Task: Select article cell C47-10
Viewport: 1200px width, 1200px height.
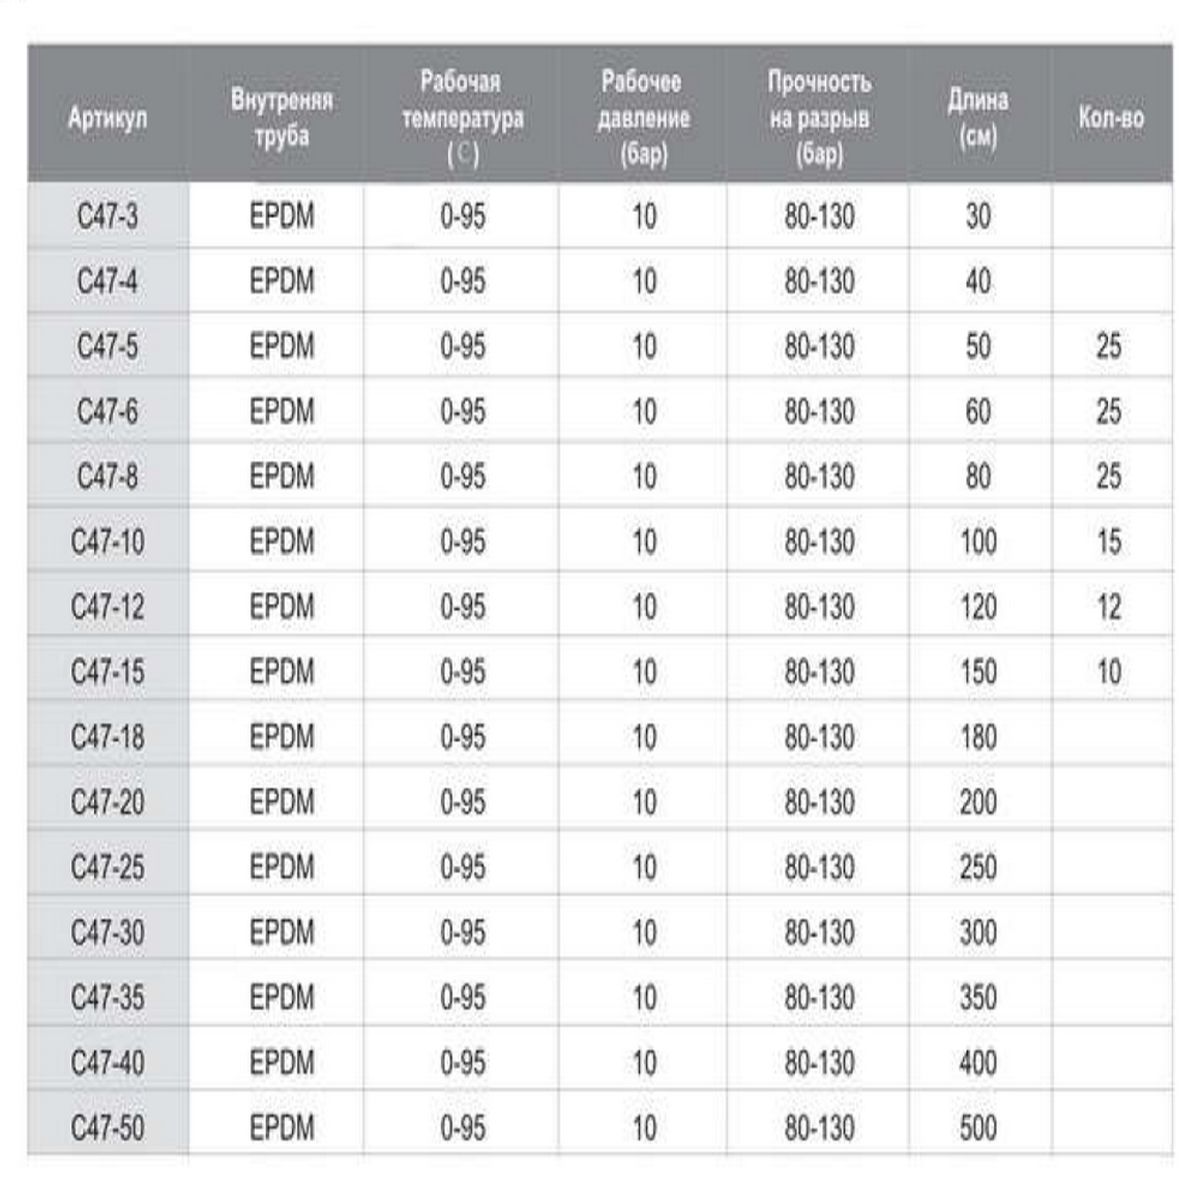Action: click(108, 541)
